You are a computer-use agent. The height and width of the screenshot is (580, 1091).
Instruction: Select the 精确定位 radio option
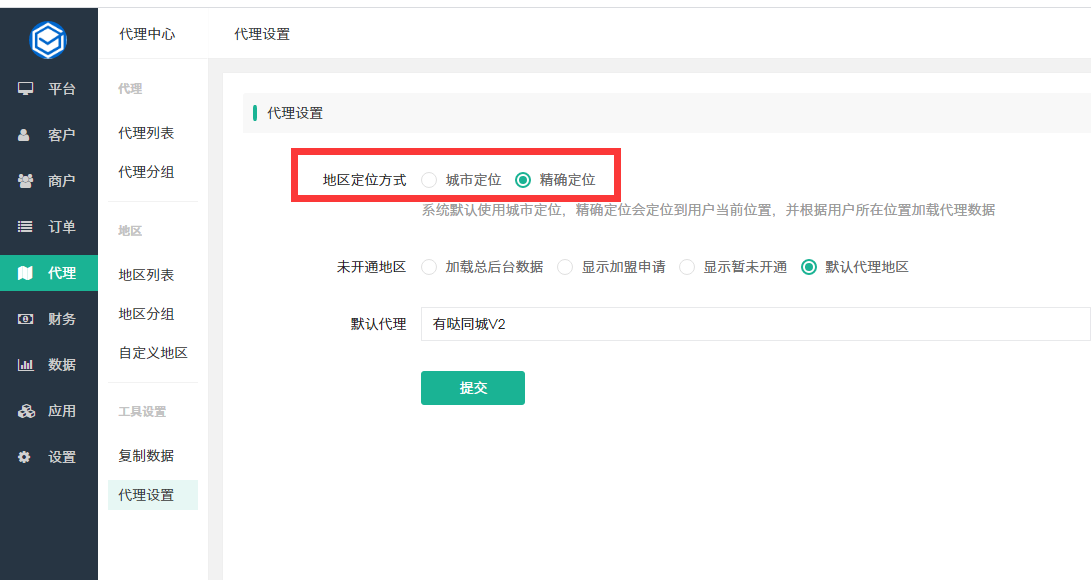pyautogui.click(x=523, y=180)
